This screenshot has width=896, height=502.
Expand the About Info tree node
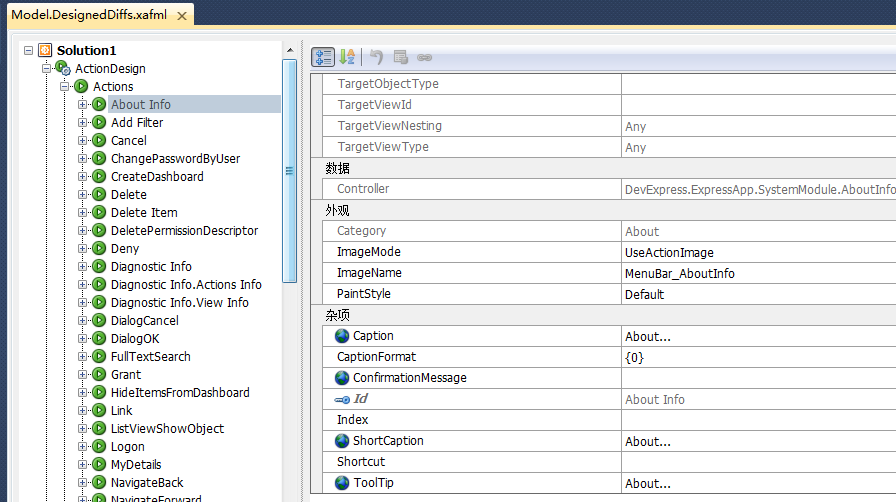tap(83, 105)
